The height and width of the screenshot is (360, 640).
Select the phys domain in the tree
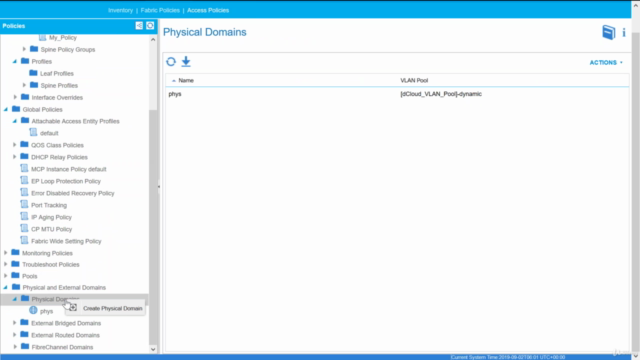47,311
